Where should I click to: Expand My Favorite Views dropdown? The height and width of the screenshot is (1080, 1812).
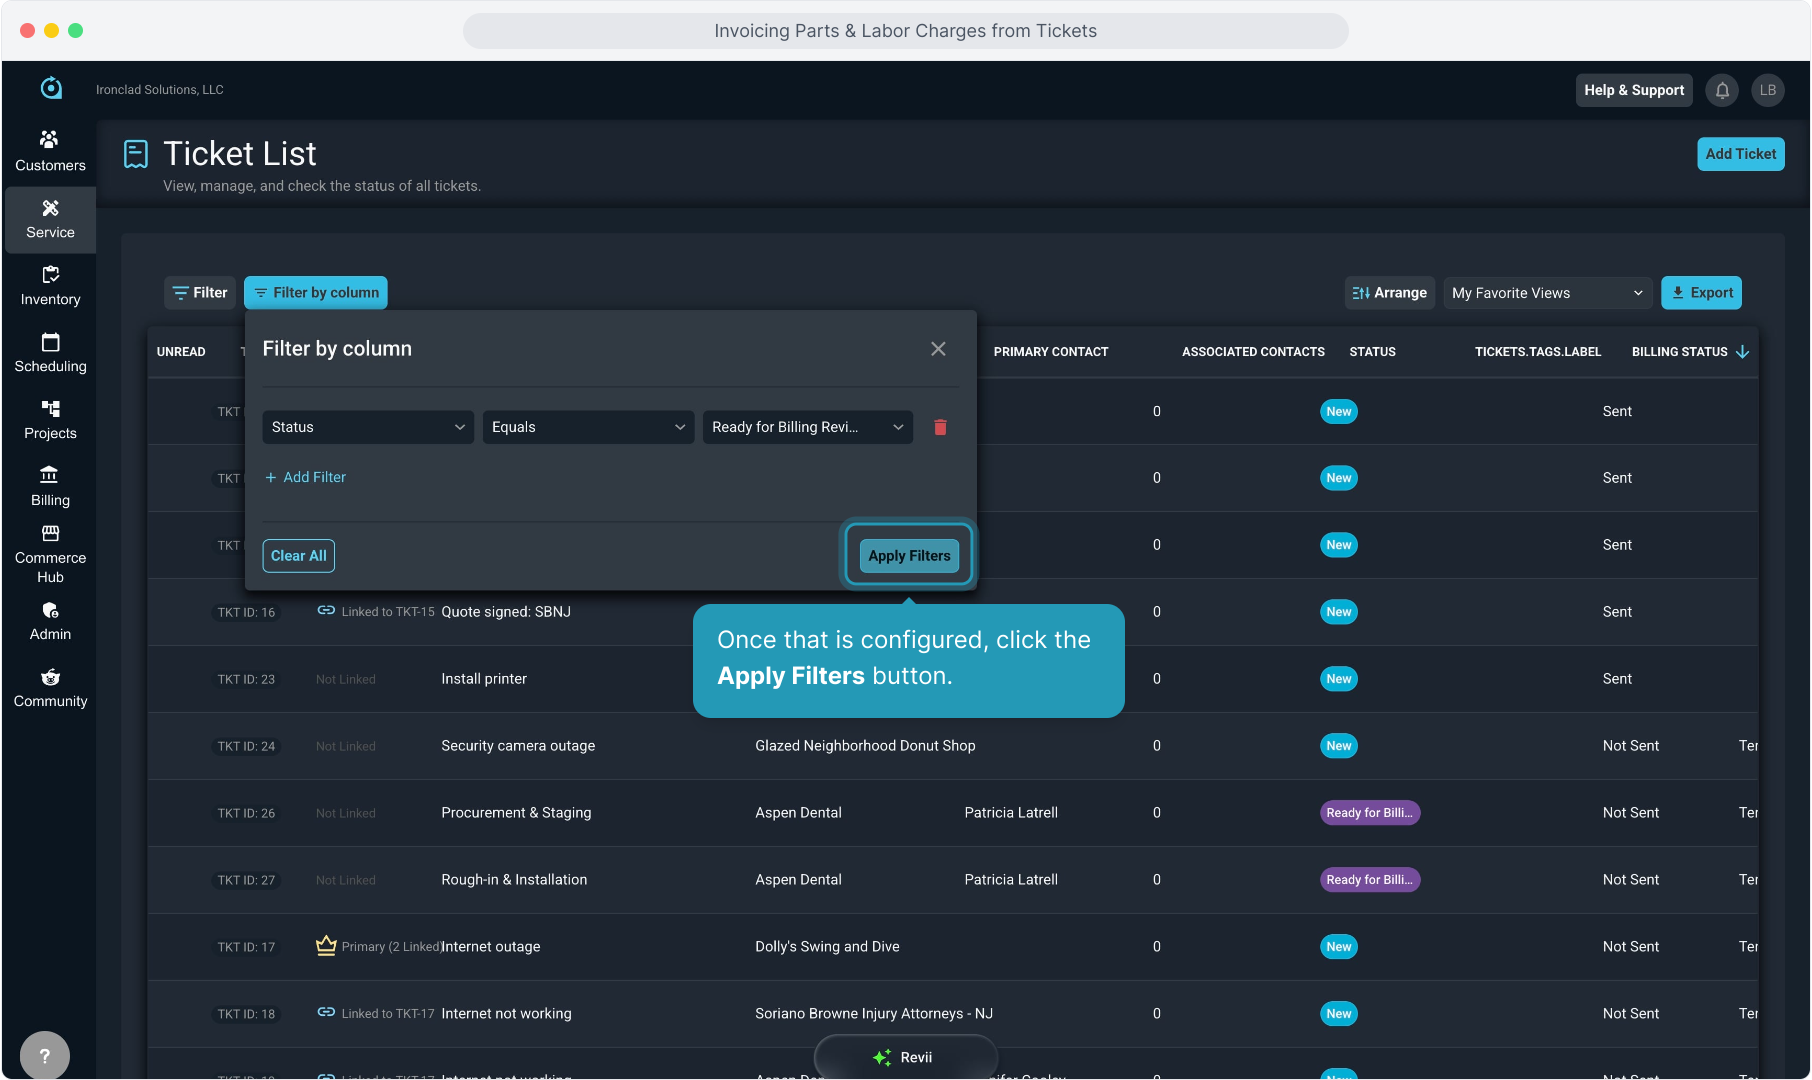click(x=1546, y=293)
